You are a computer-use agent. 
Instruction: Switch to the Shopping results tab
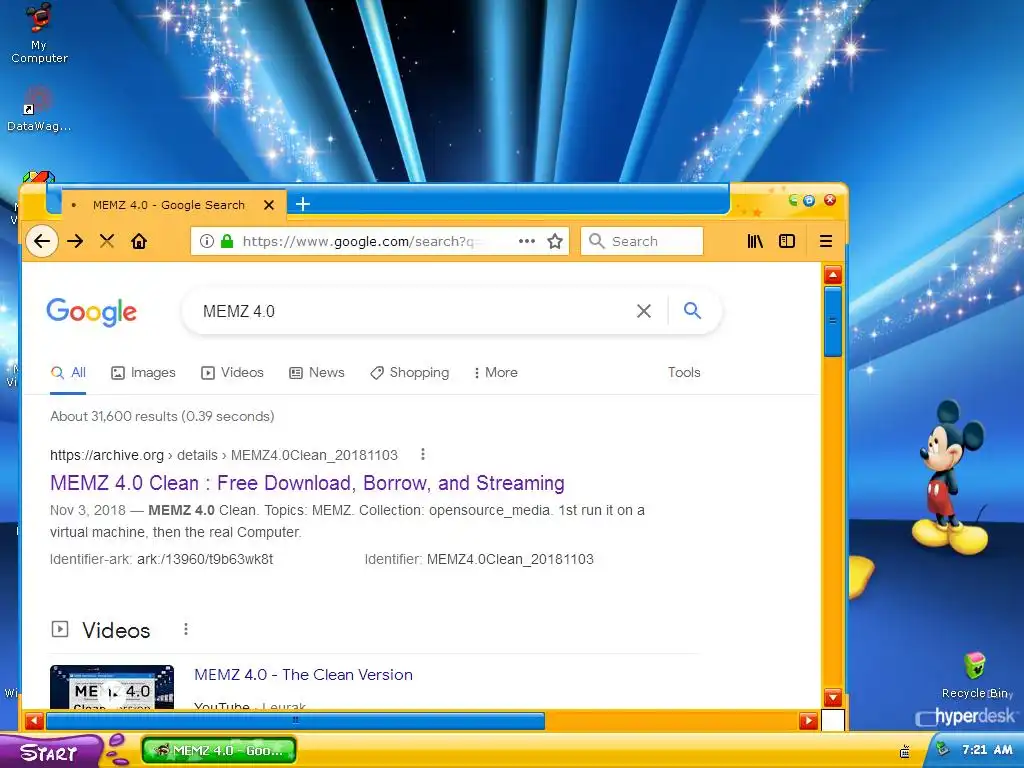click(x=409, y=372)
